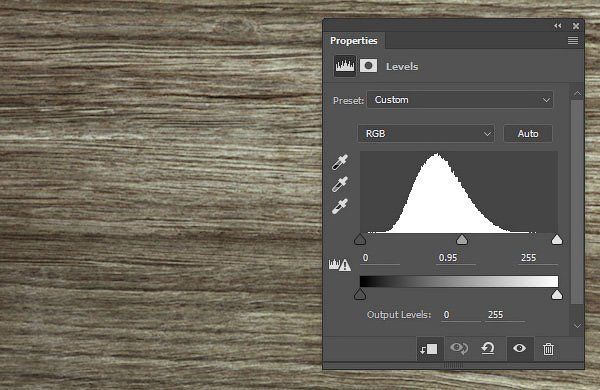Click the "Levels" title text
This screenshot has width=600, height=390.
tap(402, 67)
